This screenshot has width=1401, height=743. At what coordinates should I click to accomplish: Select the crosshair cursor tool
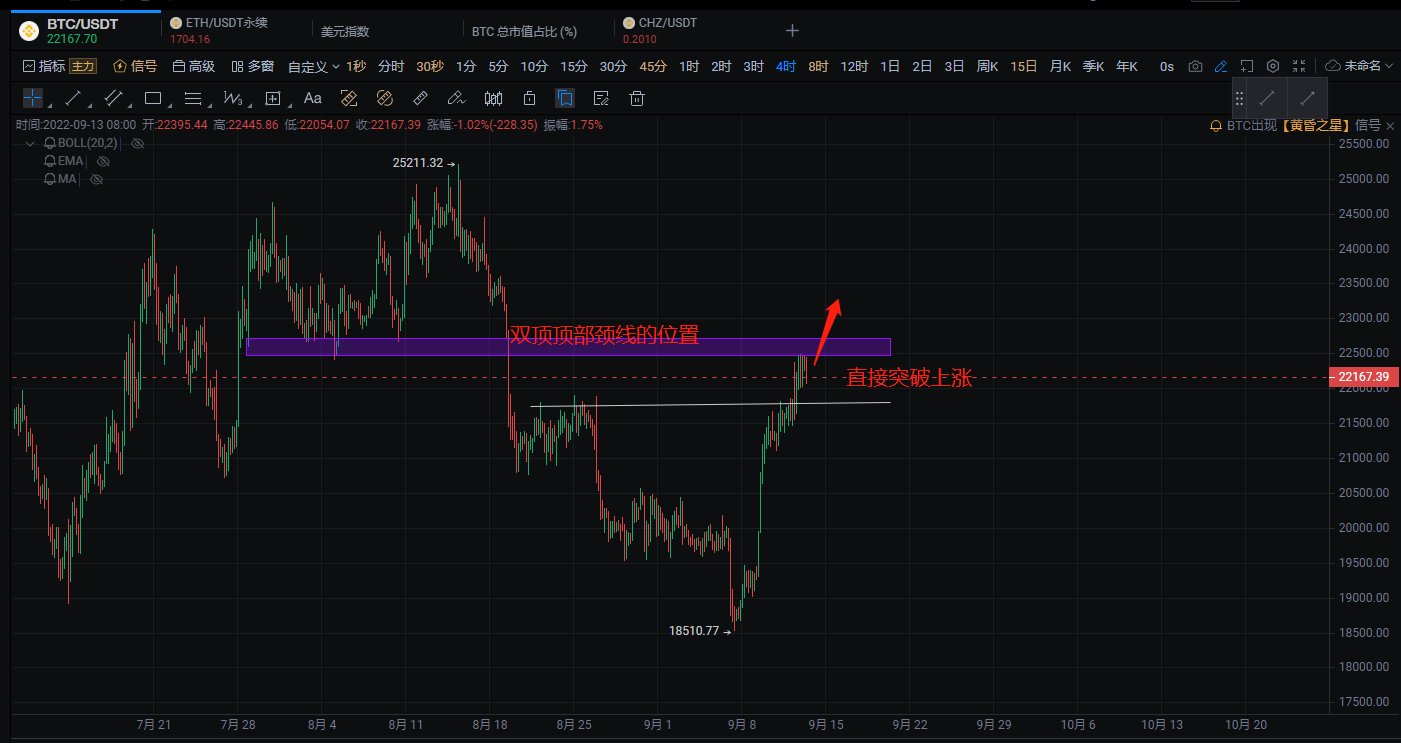(x=33, y=98)
